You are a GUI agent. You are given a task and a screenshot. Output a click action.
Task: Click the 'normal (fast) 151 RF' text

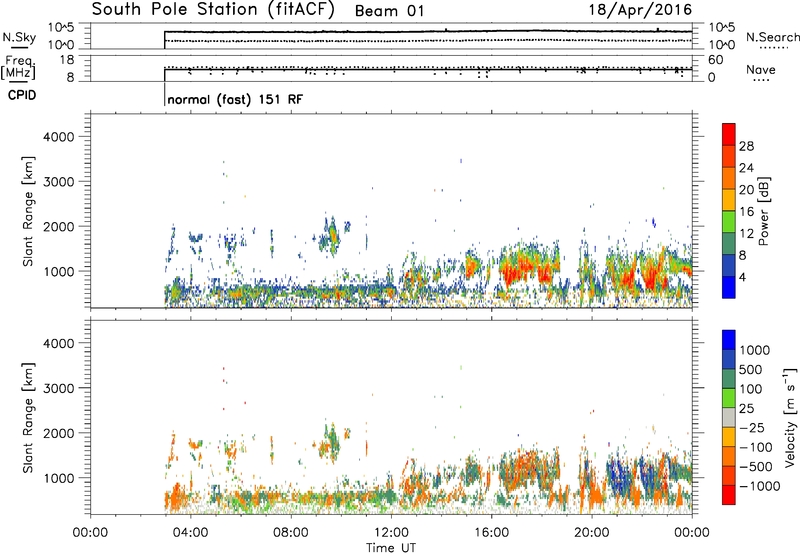click(x=235, y=99)
